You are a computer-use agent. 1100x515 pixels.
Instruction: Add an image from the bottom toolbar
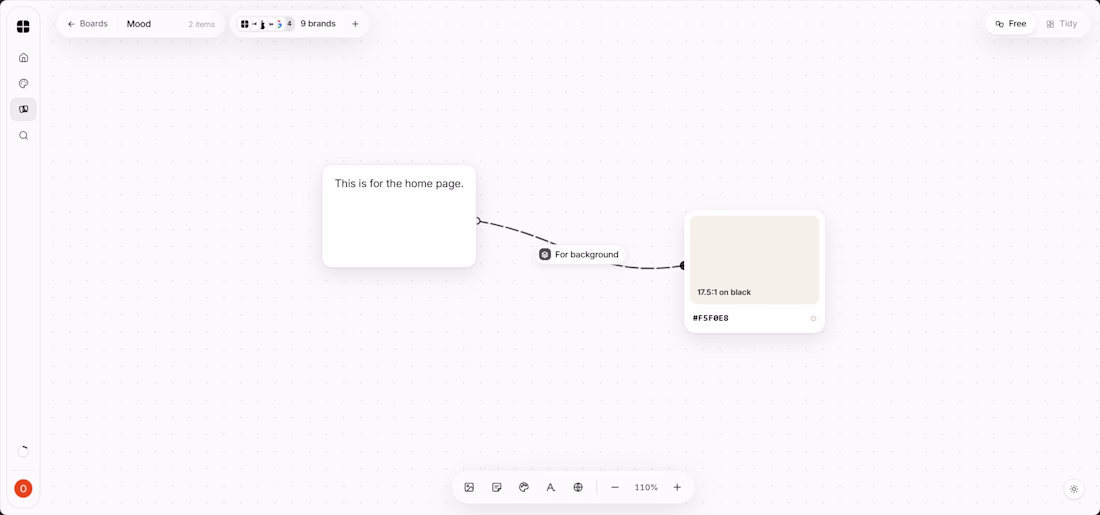469,487
